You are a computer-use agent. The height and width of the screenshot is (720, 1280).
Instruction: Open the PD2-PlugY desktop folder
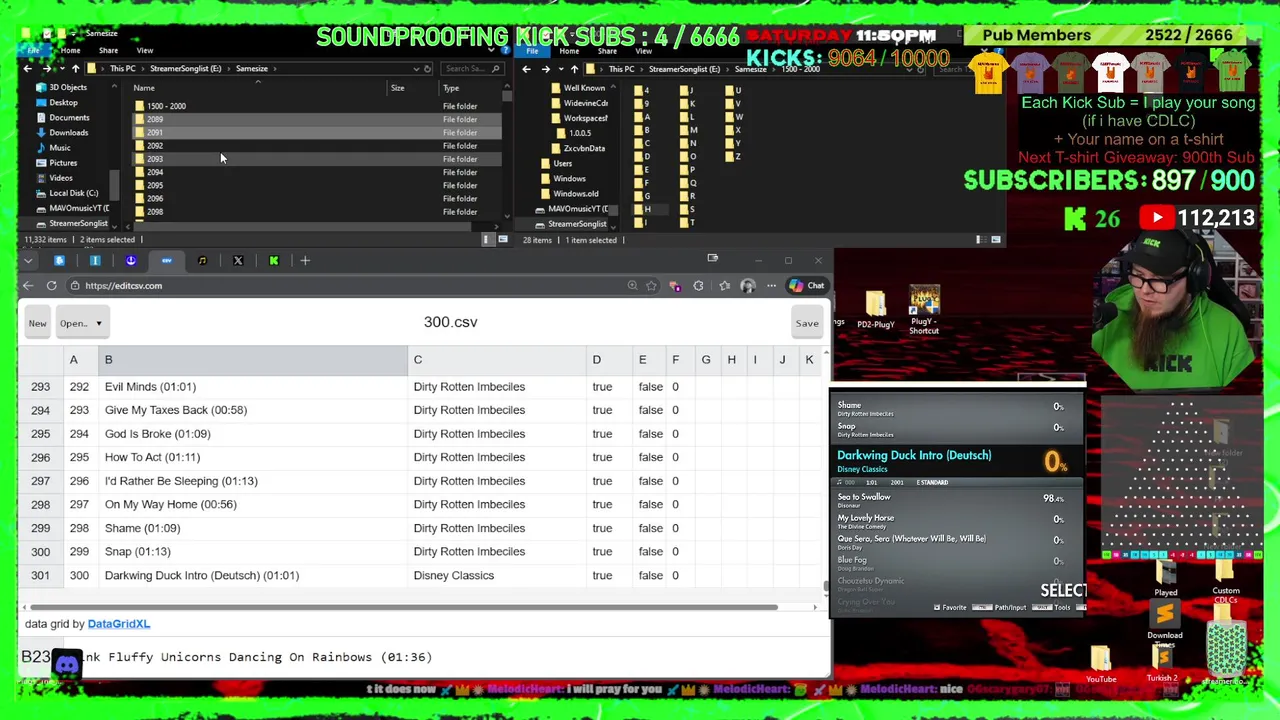pyautogui.click(x=875, y=310)
